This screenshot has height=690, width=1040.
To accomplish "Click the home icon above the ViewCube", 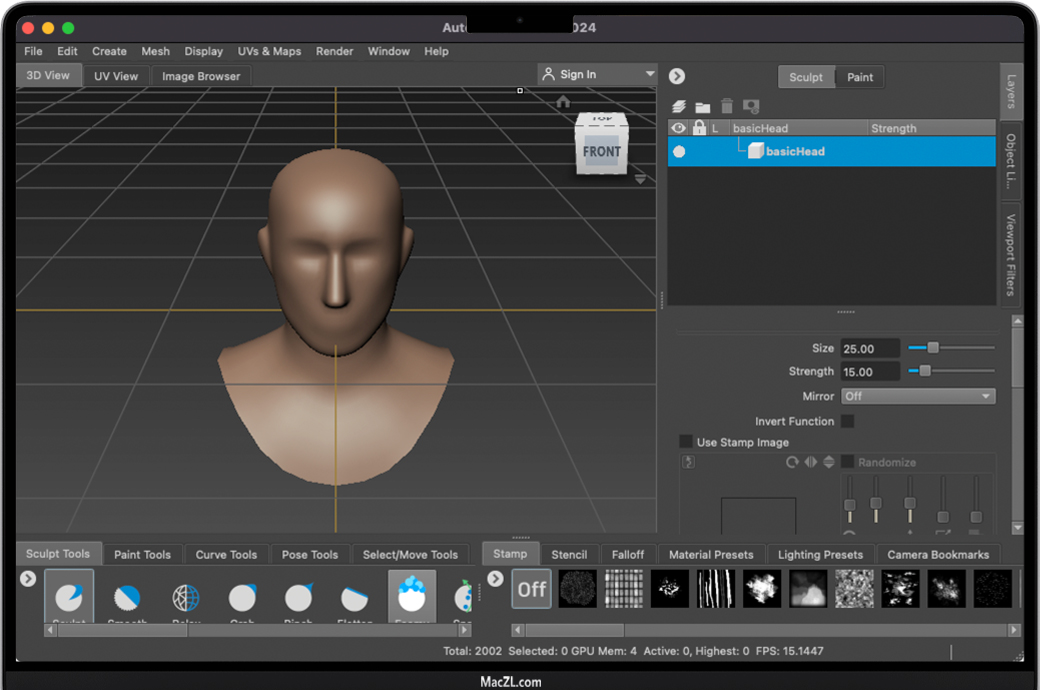I will click(x=563, y=101).
